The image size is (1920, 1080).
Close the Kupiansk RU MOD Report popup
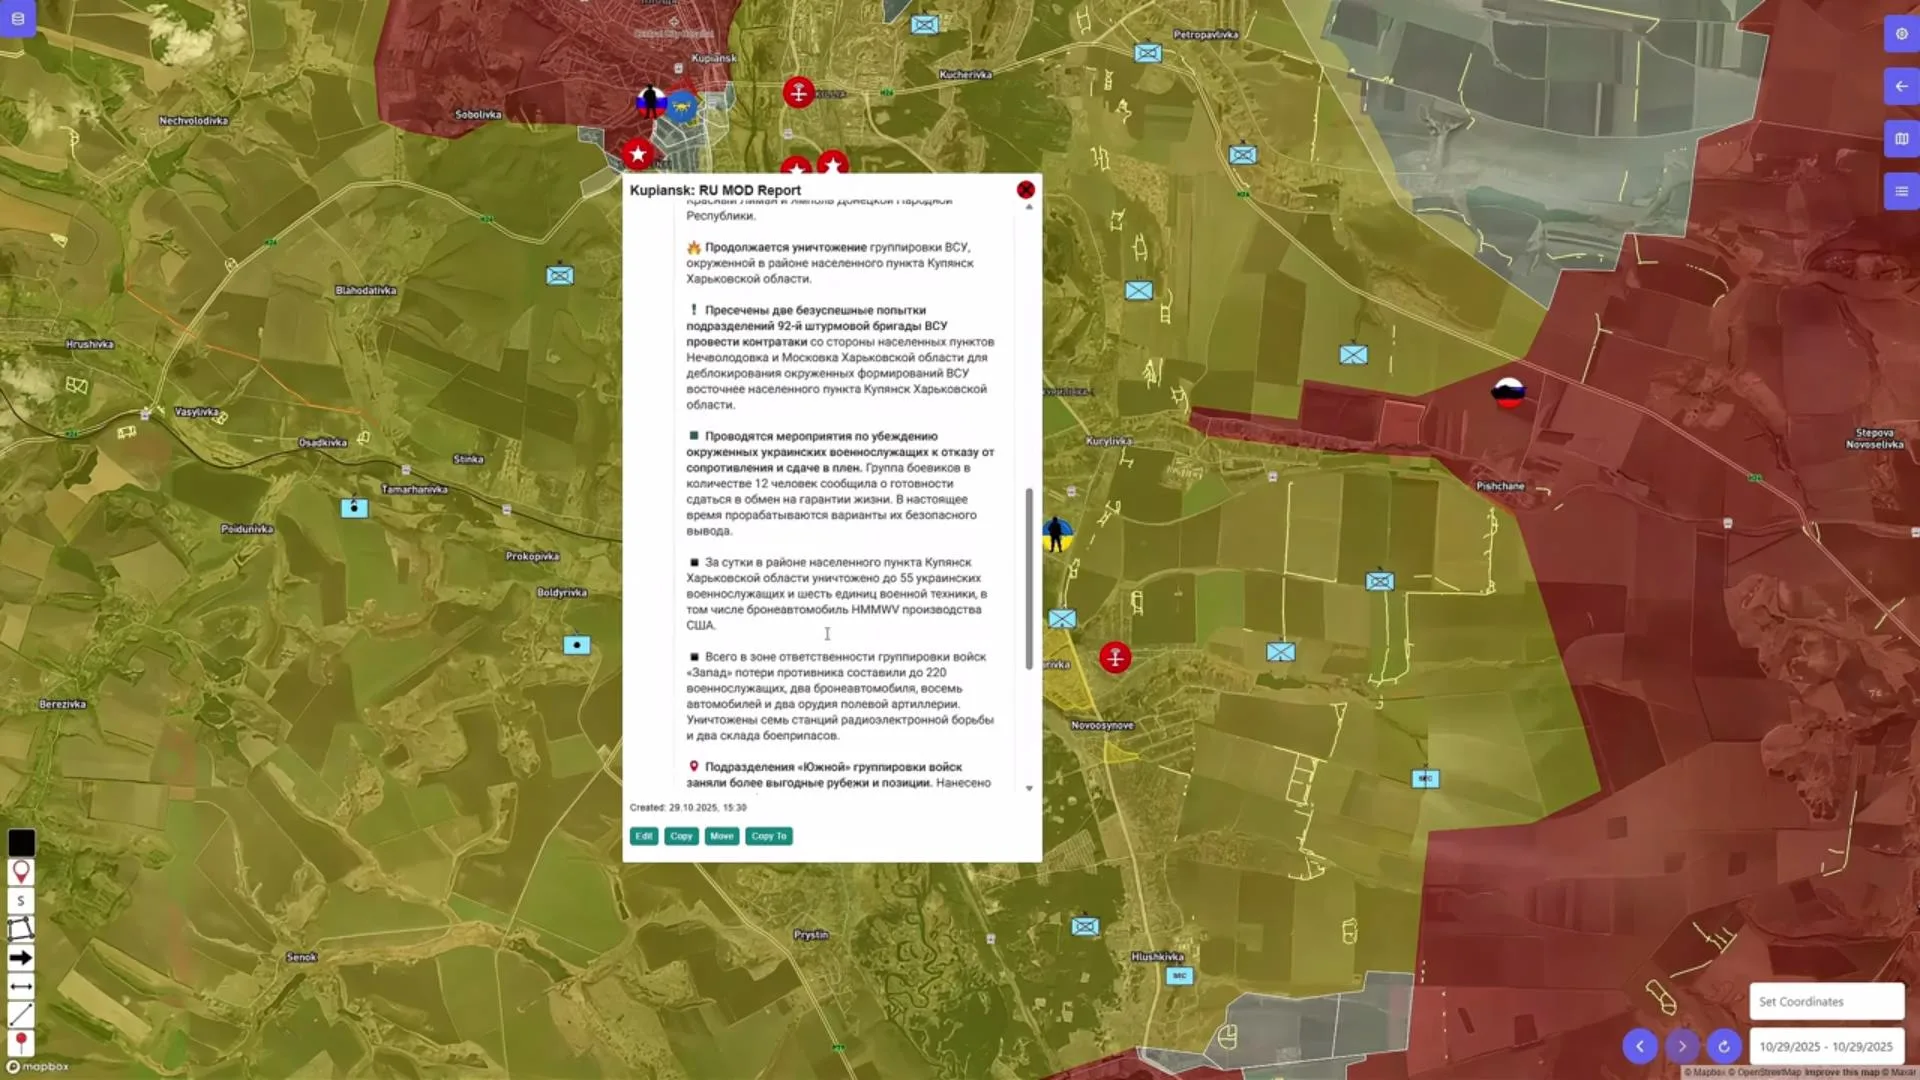pyautogui.click(x=1025, y=190)
